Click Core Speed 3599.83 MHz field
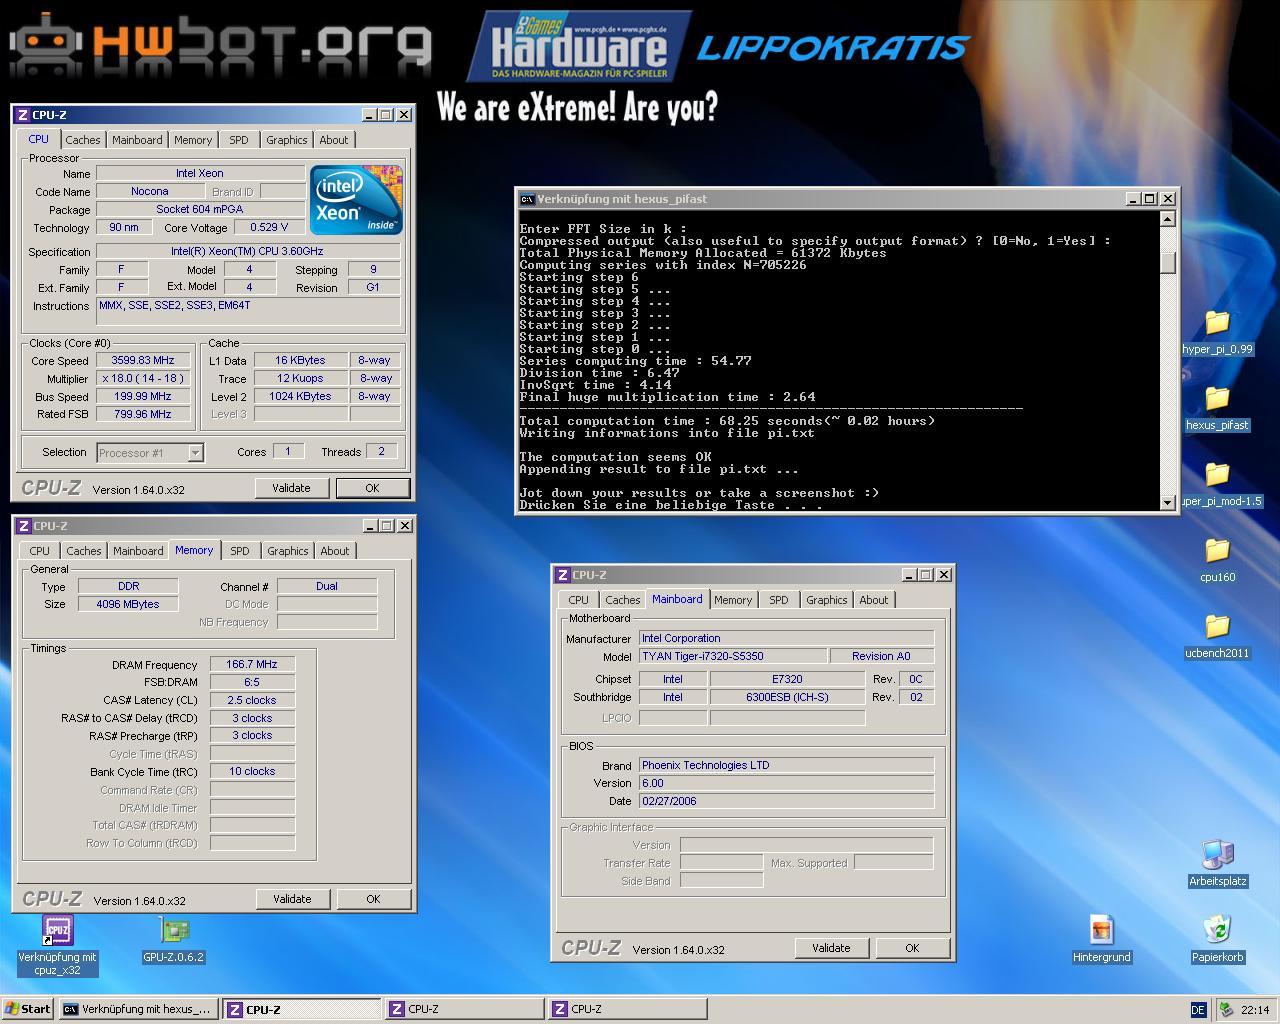Image resolution: width=1280 pixels, height=1024 pixels. (144, 361)
